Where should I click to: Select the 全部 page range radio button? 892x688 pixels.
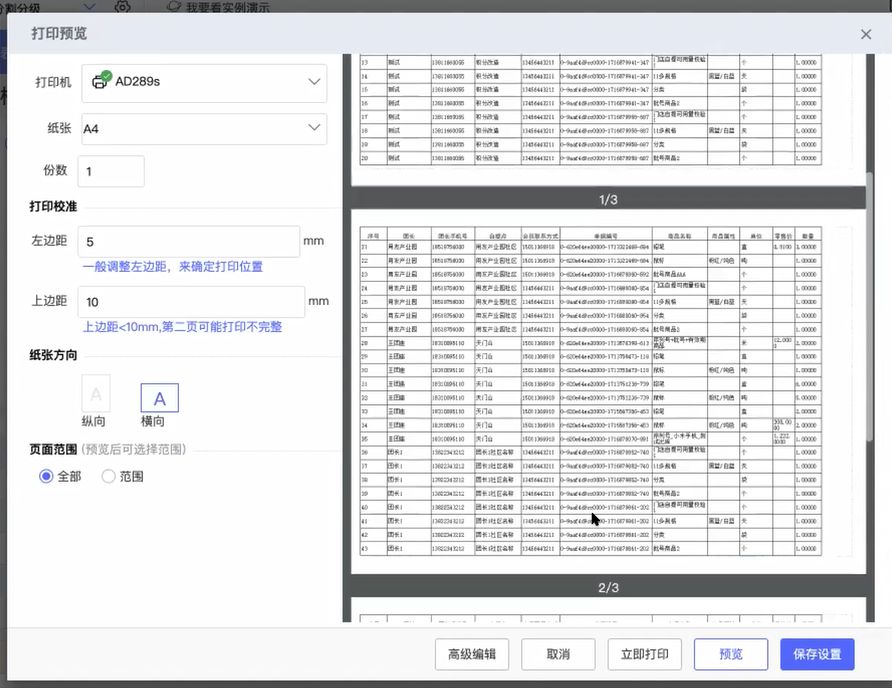46,477
